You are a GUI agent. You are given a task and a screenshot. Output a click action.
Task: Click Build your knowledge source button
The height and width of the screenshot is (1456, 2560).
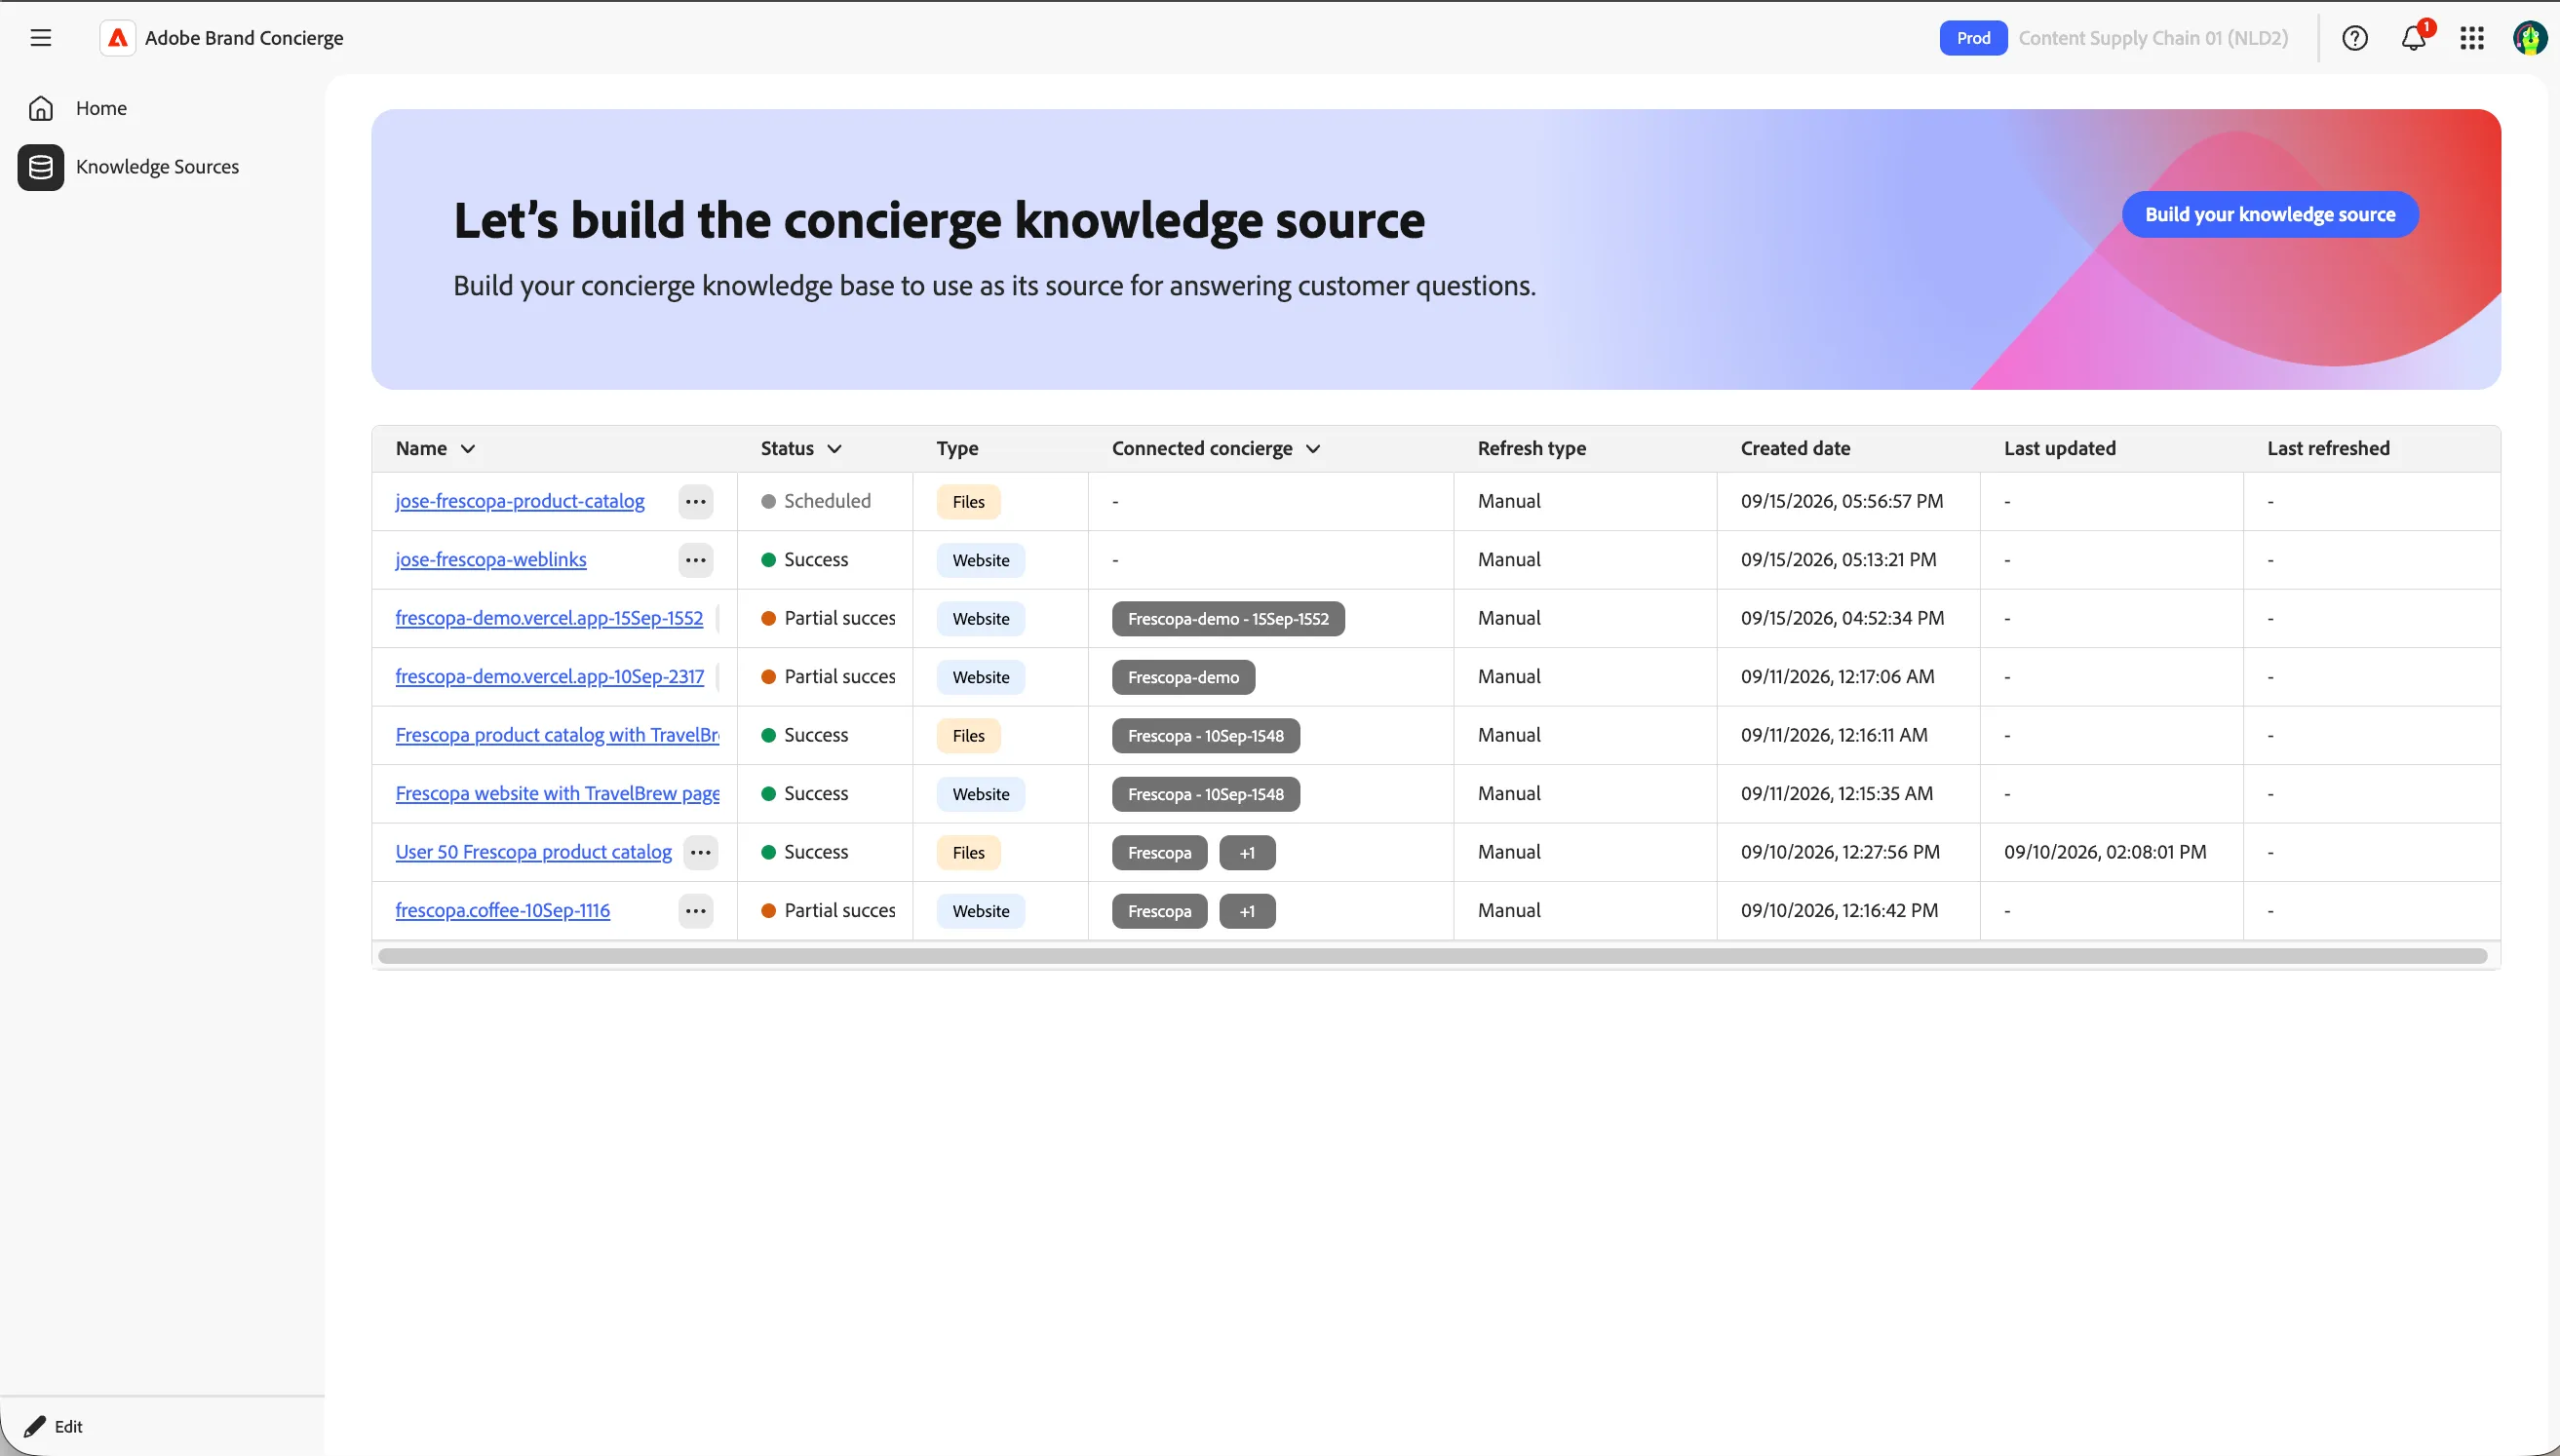point(2270,214)
